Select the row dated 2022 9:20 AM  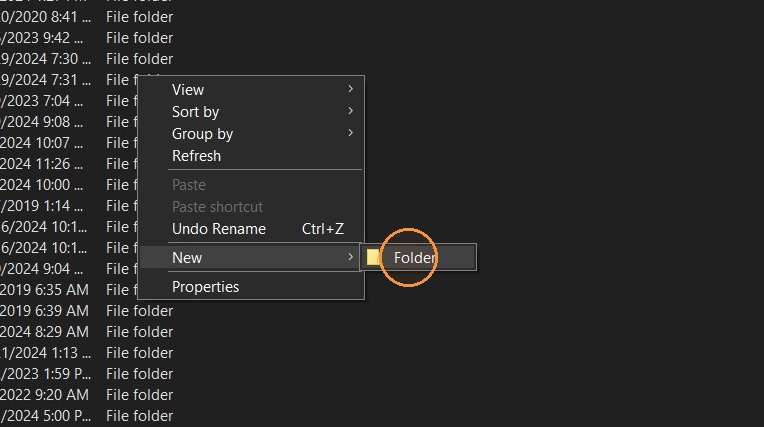pyautogui.click(x=87, y=394)
